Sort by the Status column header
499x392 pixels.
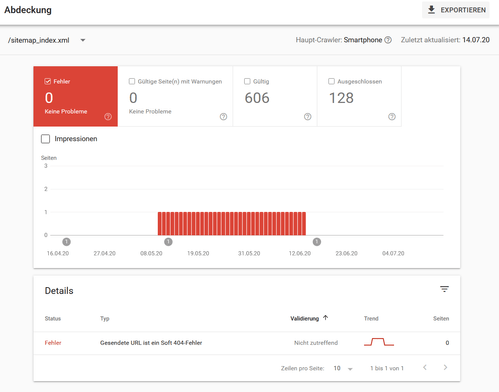pyautogui.click(x=53, y=319)
